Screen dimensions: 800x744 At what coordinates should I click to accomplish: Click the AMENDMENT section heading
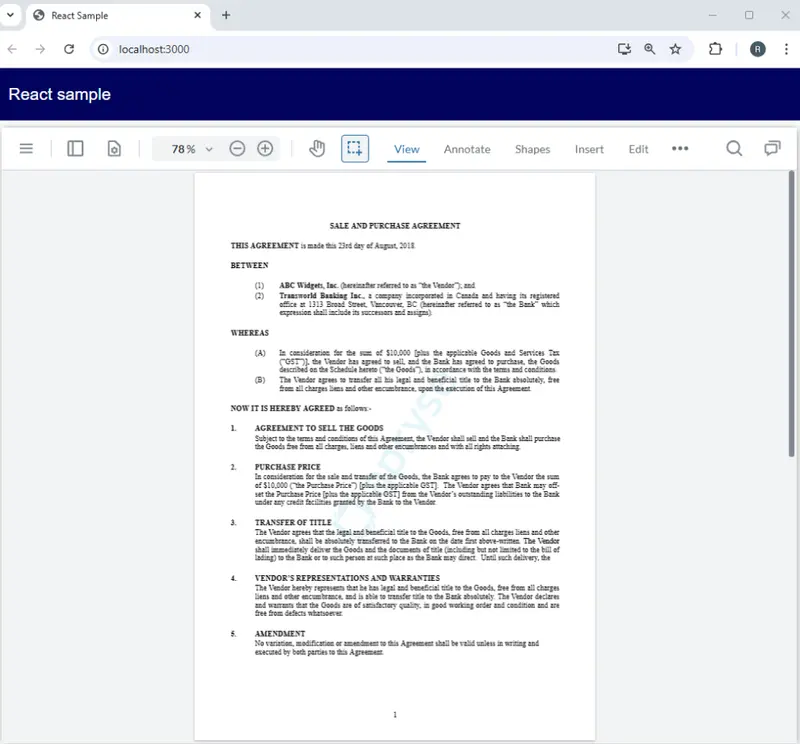coord(280,634)
